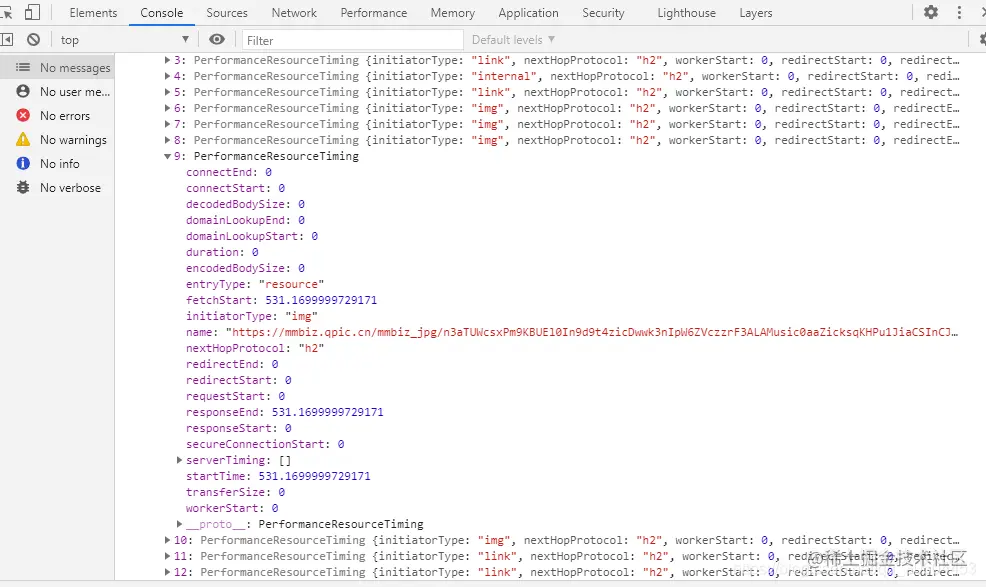Click the requestStart property
The image size is (986, 587).
click(x=235, y=396)
